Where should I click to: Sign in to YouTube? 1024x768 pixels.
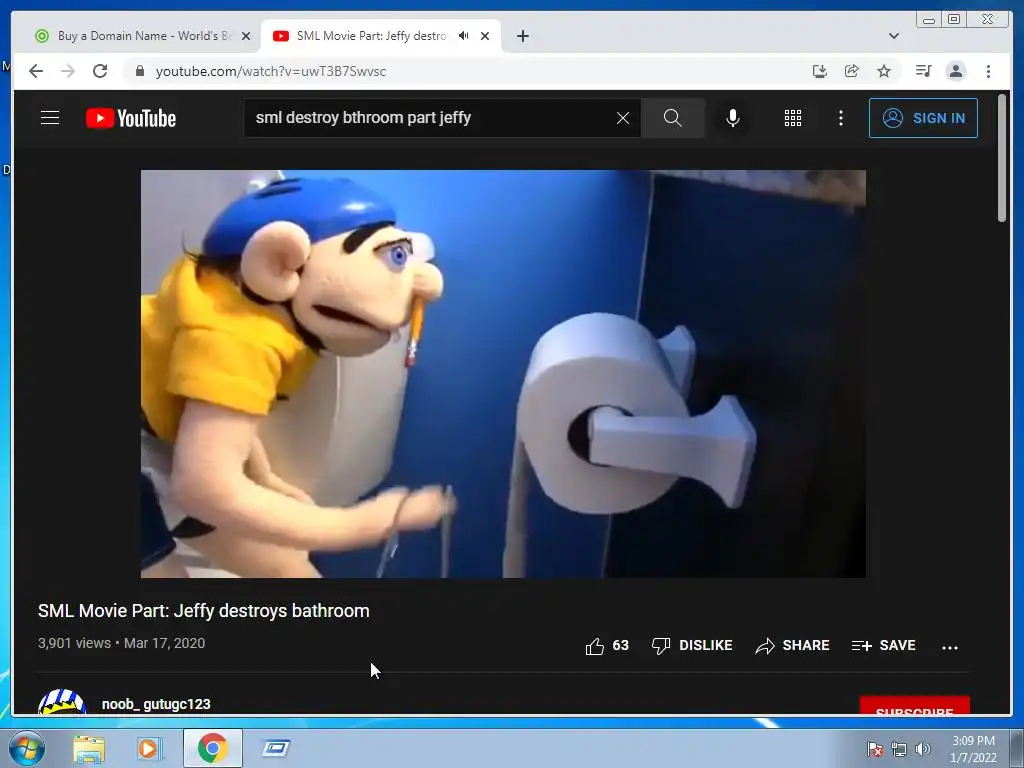(923, 118)
